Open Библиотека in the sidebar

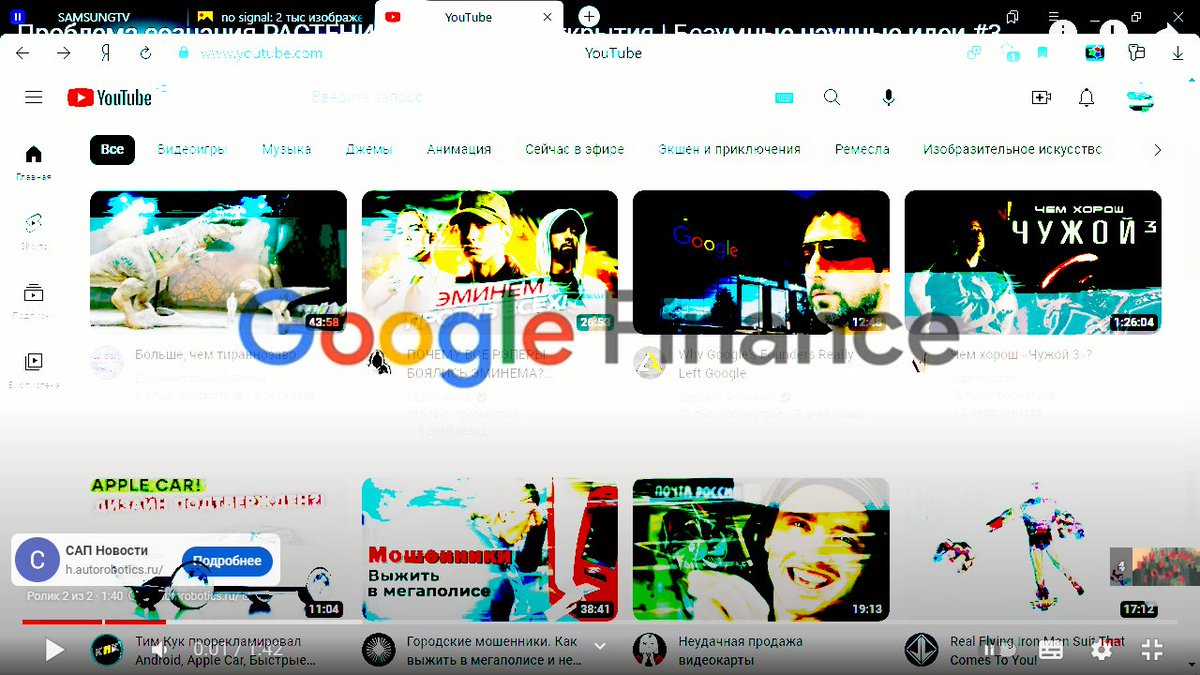(34, 369)
